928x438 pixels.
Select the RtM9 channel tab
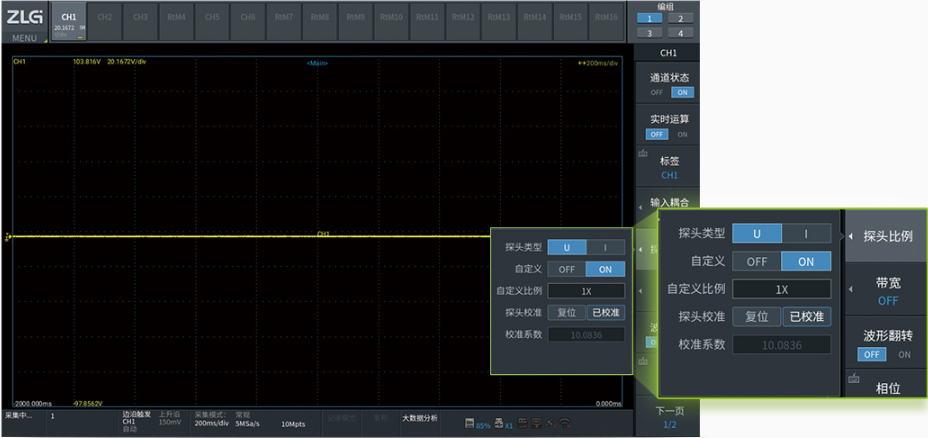356,21
